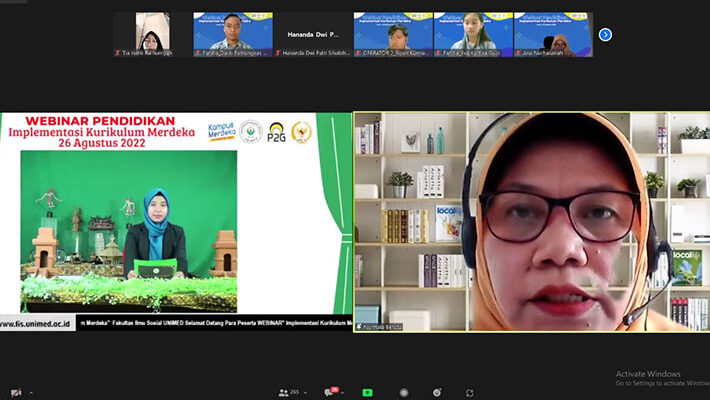Select Fadila Dwie Perlungkas video thumbnail
The height and width of the screenshot is (400, 710).
point(232,34)
